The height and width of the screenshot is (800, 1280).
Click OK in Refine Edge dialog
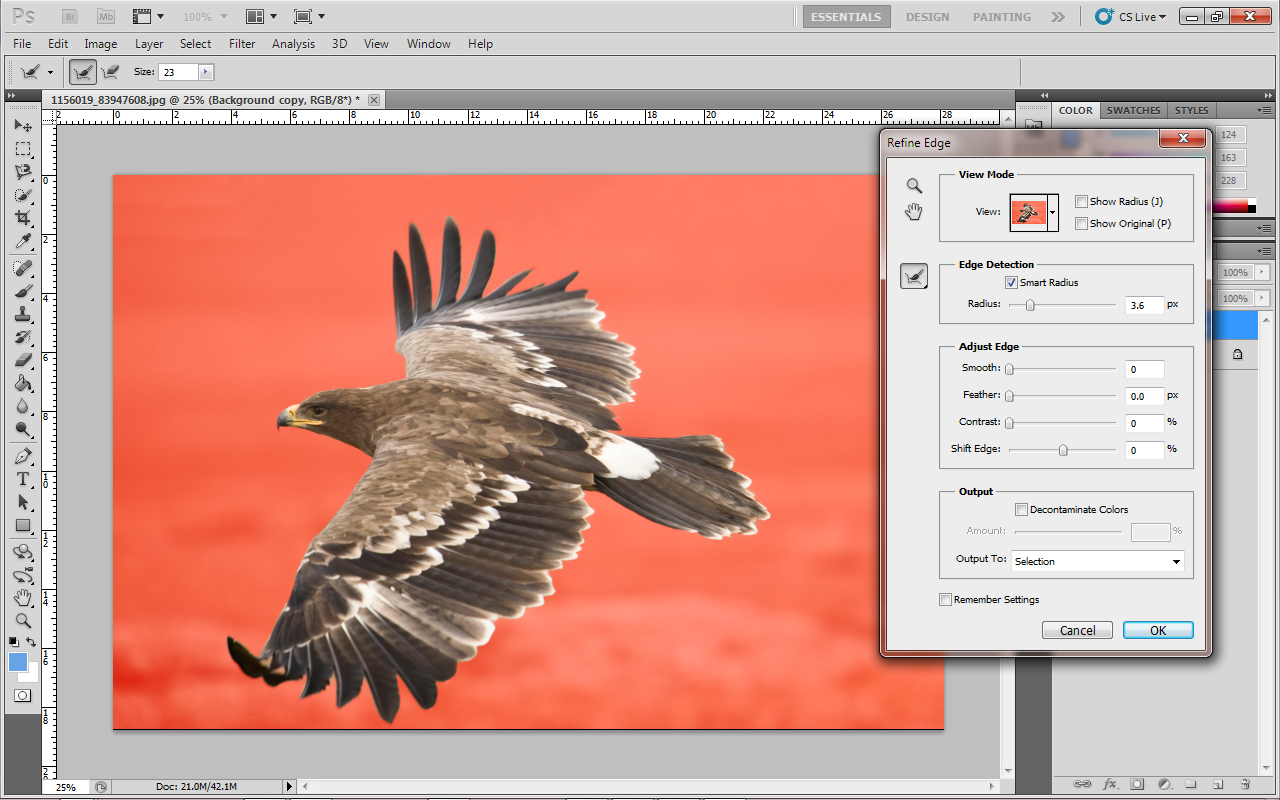point(1157,631)
